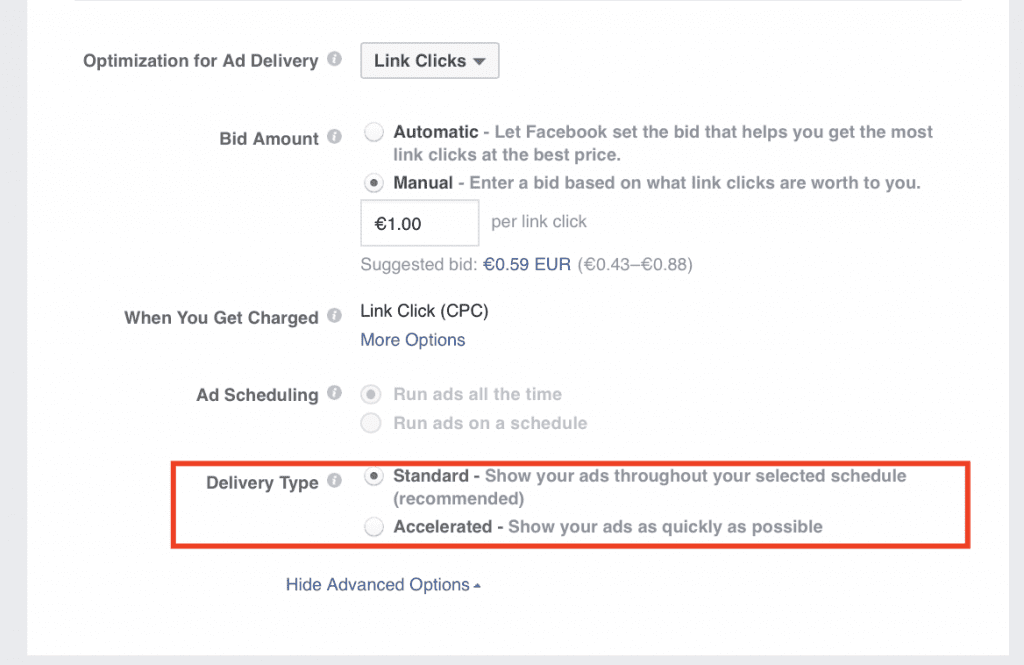Click the Ad Scheduling info icon
Image resolution: width=1024 pixels, height=665 pixels.
coord(334,394)
